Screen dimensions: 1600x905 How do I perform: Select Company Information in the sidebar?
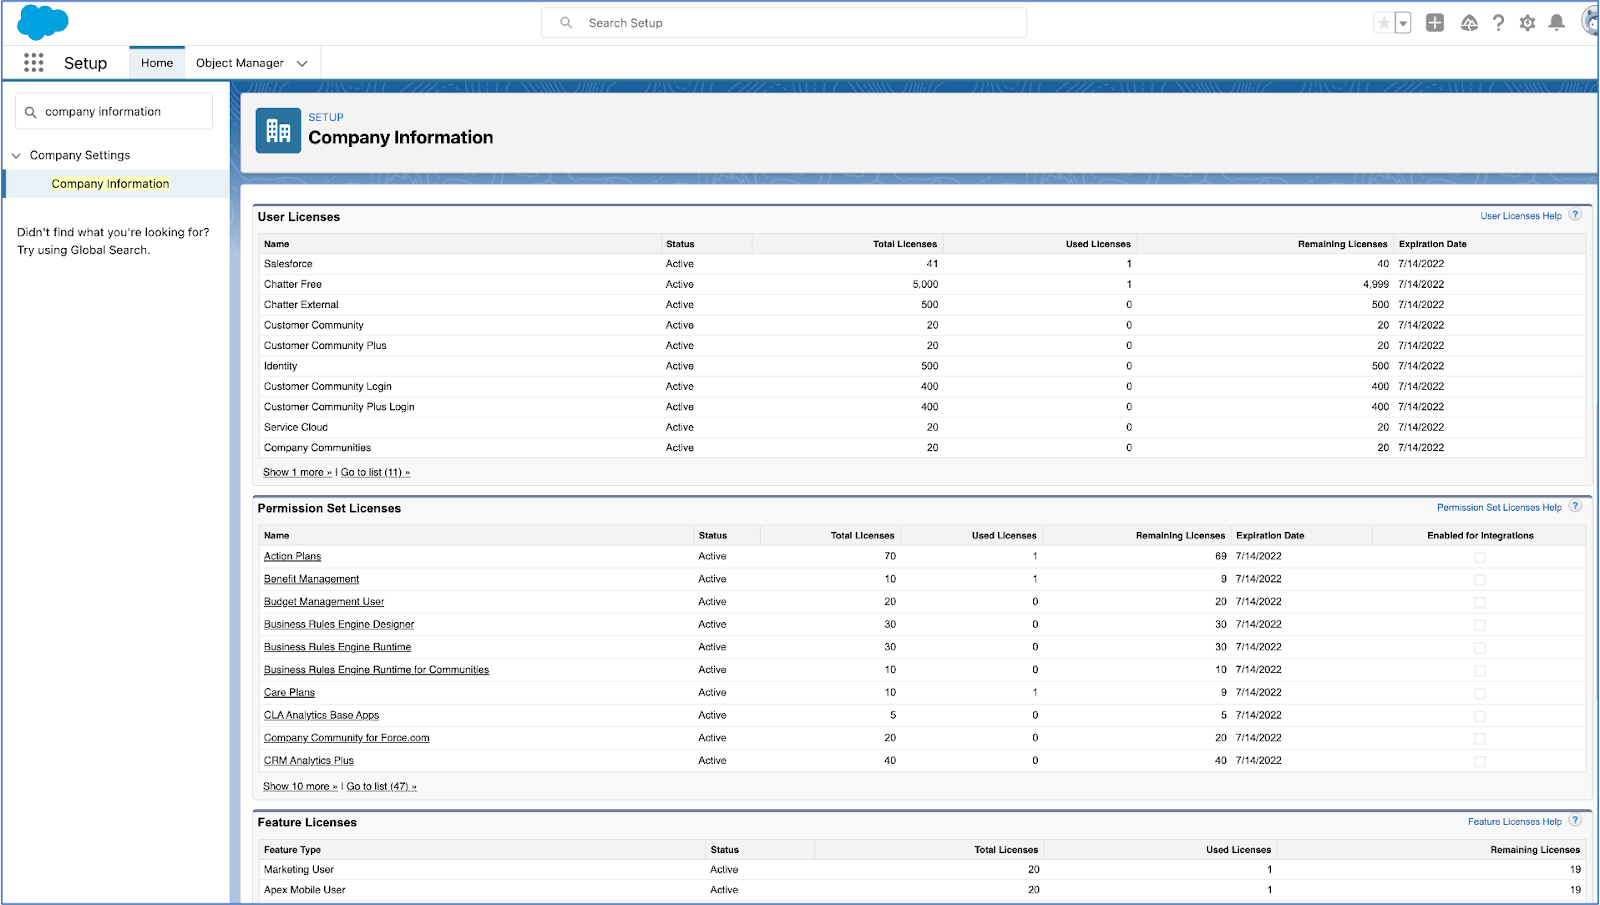pyautogui.click(x=110, y=183)
